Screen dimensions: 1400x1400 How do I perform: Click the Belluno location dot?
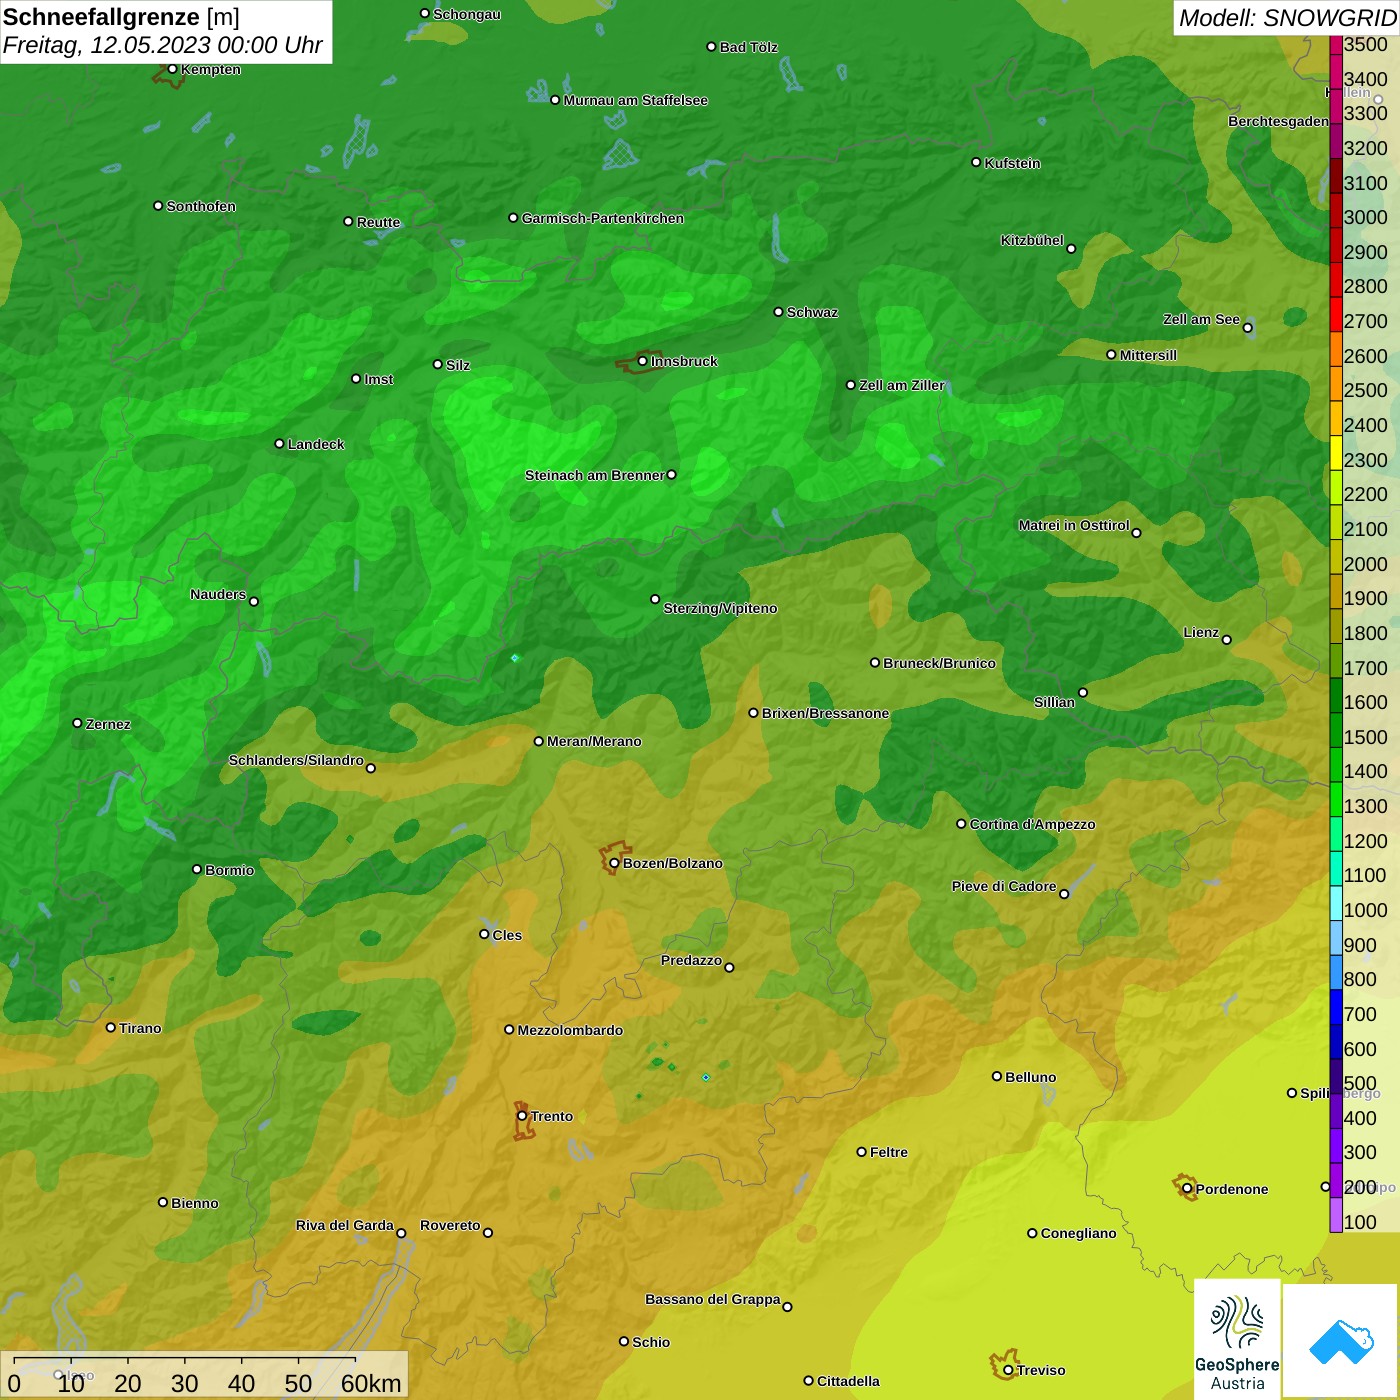[997, 1076]
